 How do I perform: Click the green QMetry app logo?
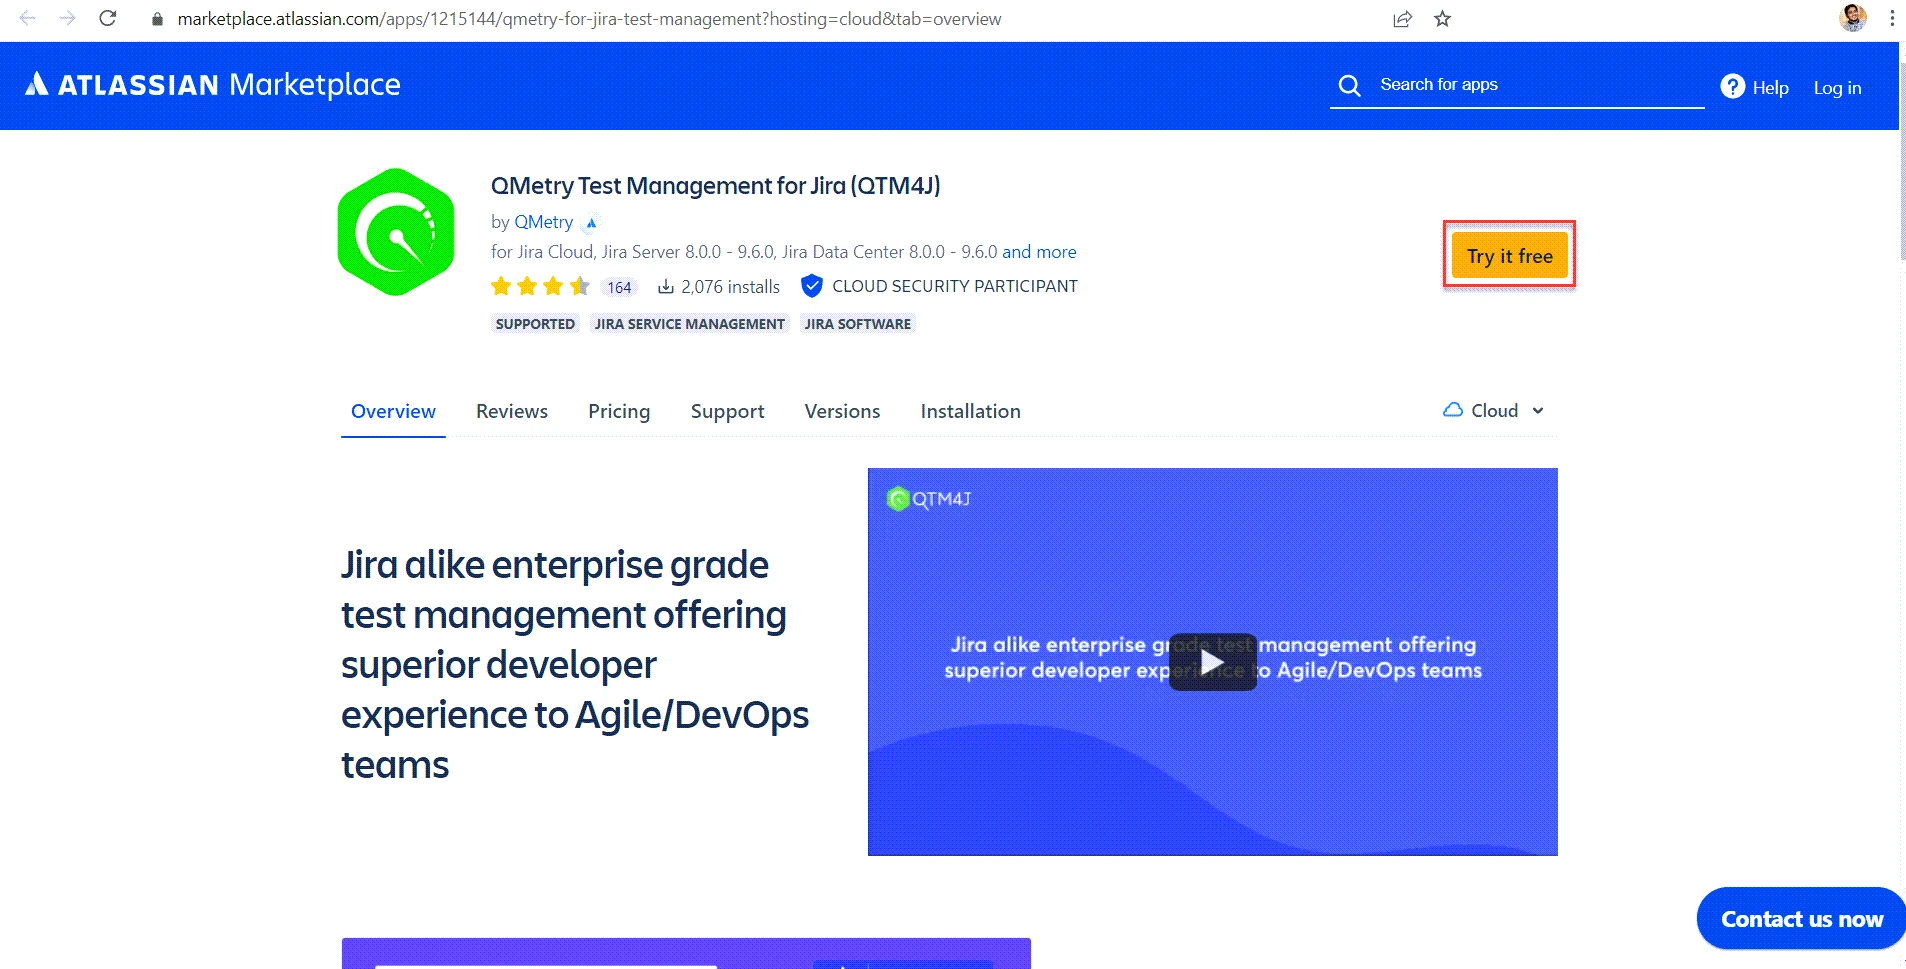coord(396,232)
